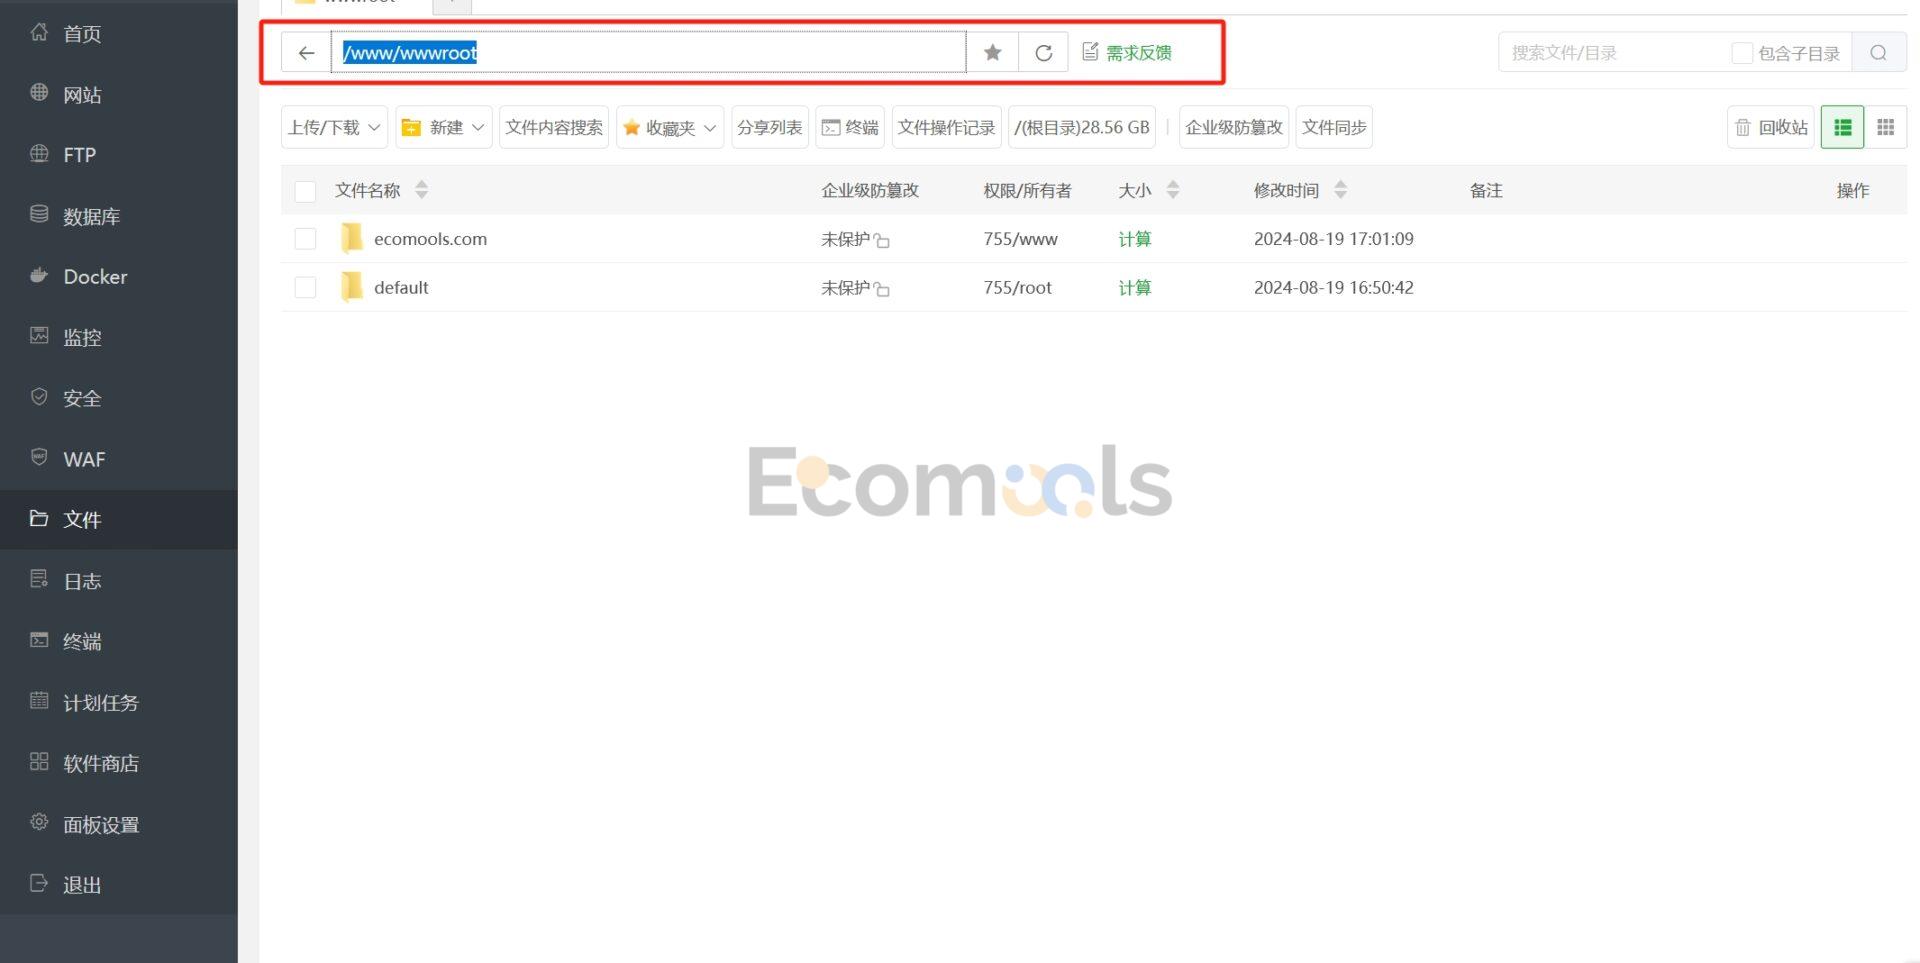Click the WAF shield icon in sidebar
The image size is (1920, 963).
39,458
